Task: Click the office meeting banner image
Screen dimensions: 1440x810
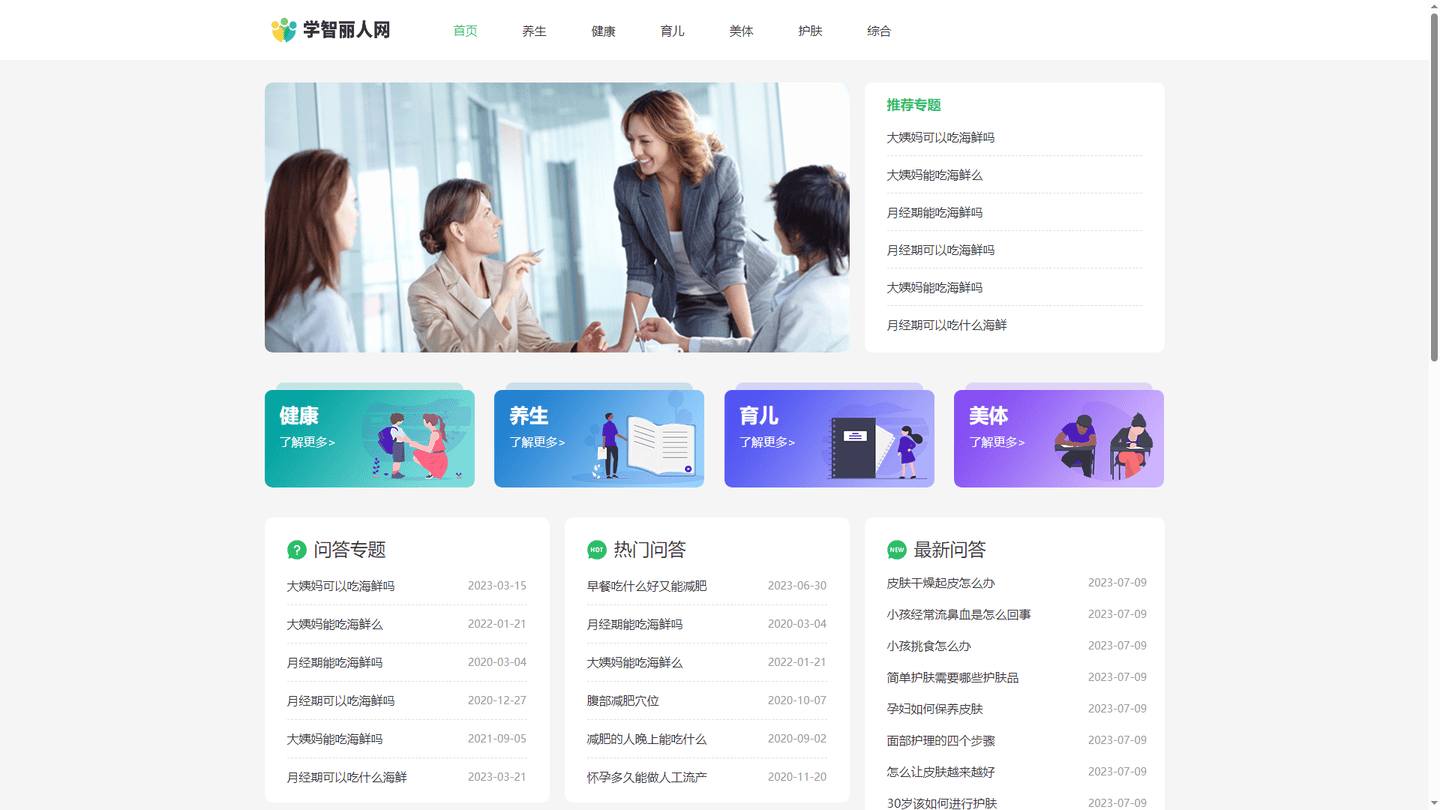Action: coord(557,217)
